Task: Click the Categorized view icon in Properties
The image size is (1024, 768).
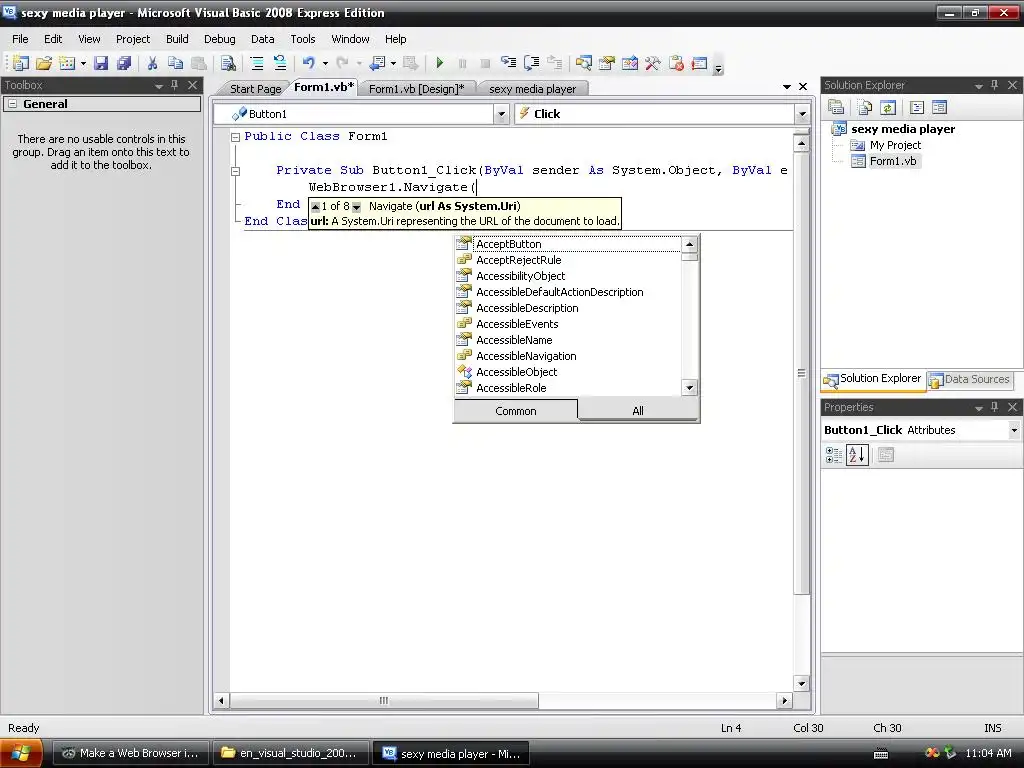Action: pyautogui.click(x=834, y=455)
